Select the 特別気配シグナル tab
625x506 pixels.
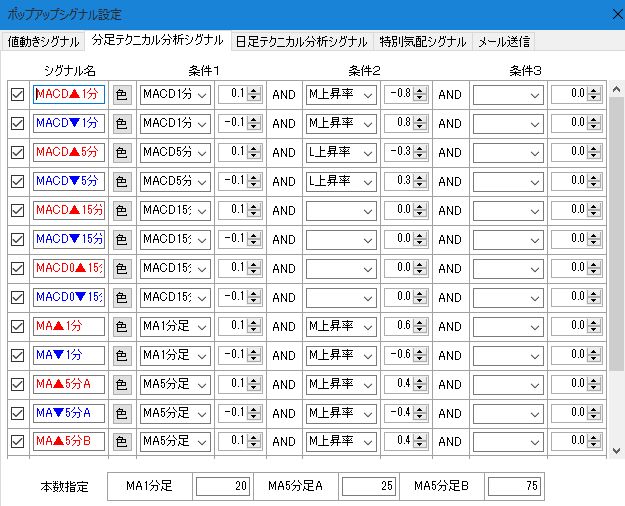click(x=422, y=41)
